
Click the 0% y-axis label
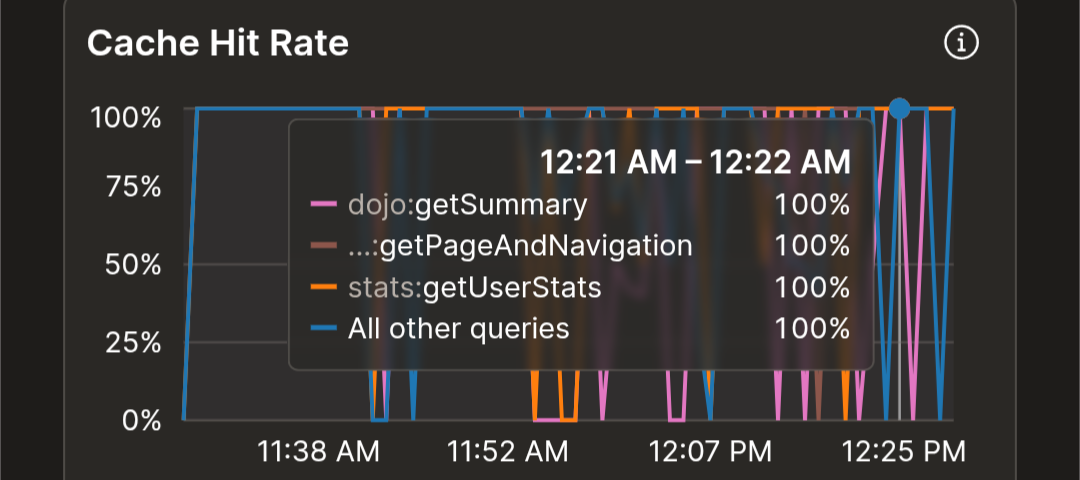click(142, 419)
